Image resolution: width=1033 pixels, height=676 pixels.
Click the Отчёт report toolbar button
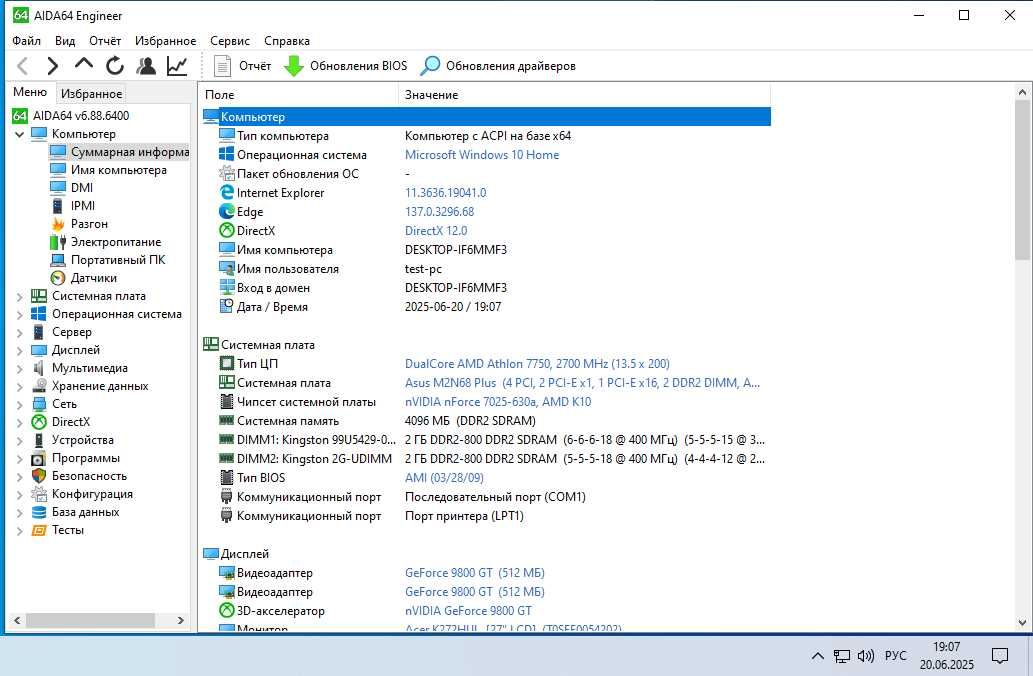coord(242,66)
